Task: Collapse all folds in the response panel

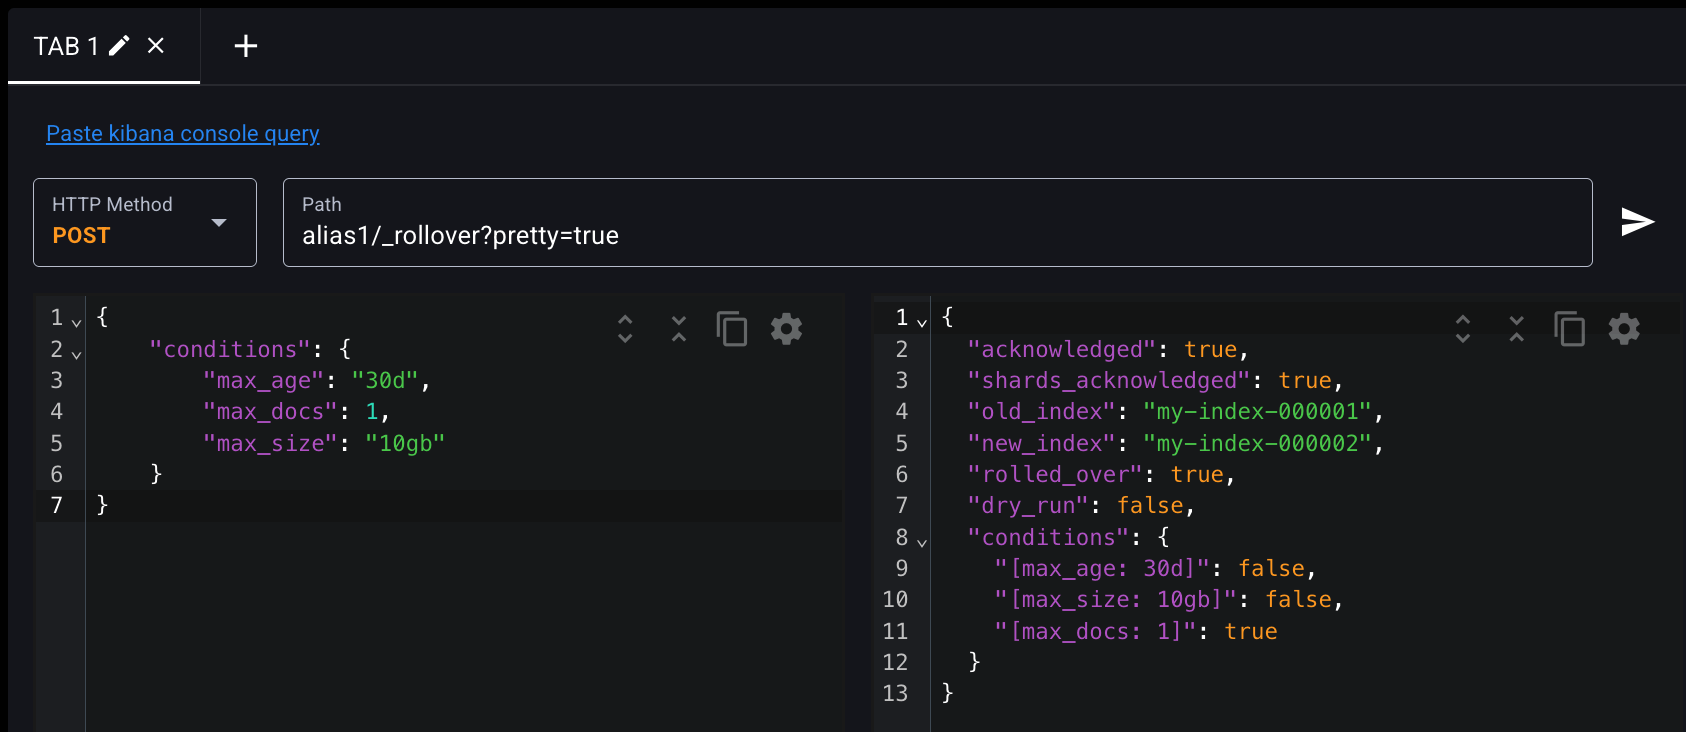Action: 1517,328
